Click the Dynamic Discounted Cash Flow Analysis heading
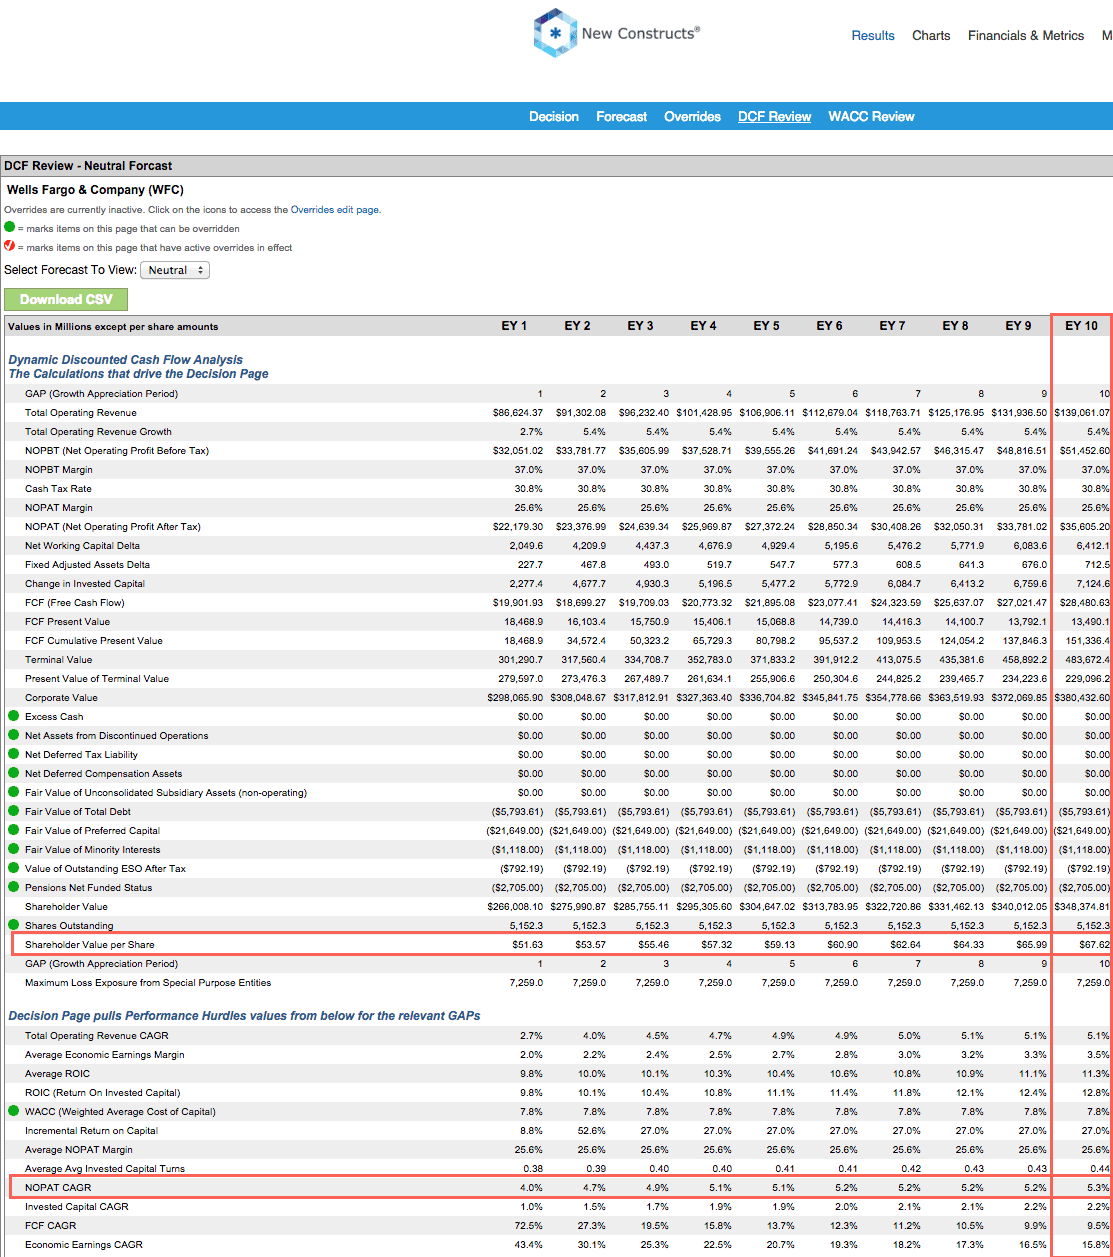Screen dimensions: 1113x1257 click(126, 359)
